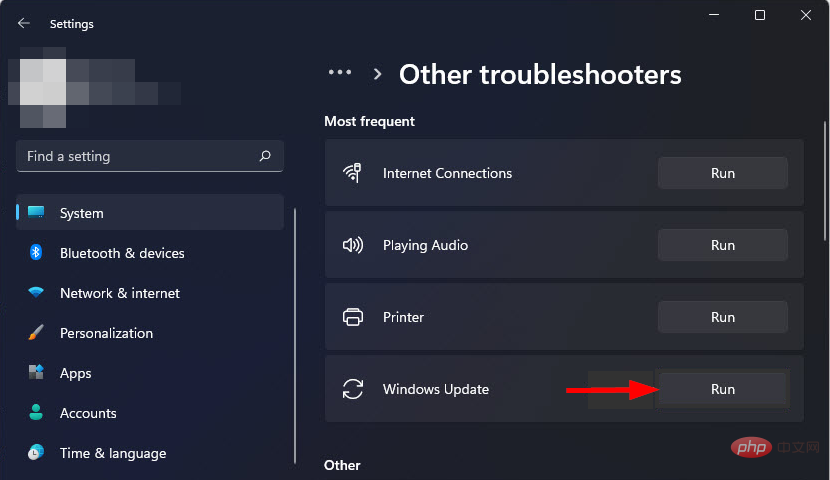
Task: Click the Printer icon
Action: point(352,317)
